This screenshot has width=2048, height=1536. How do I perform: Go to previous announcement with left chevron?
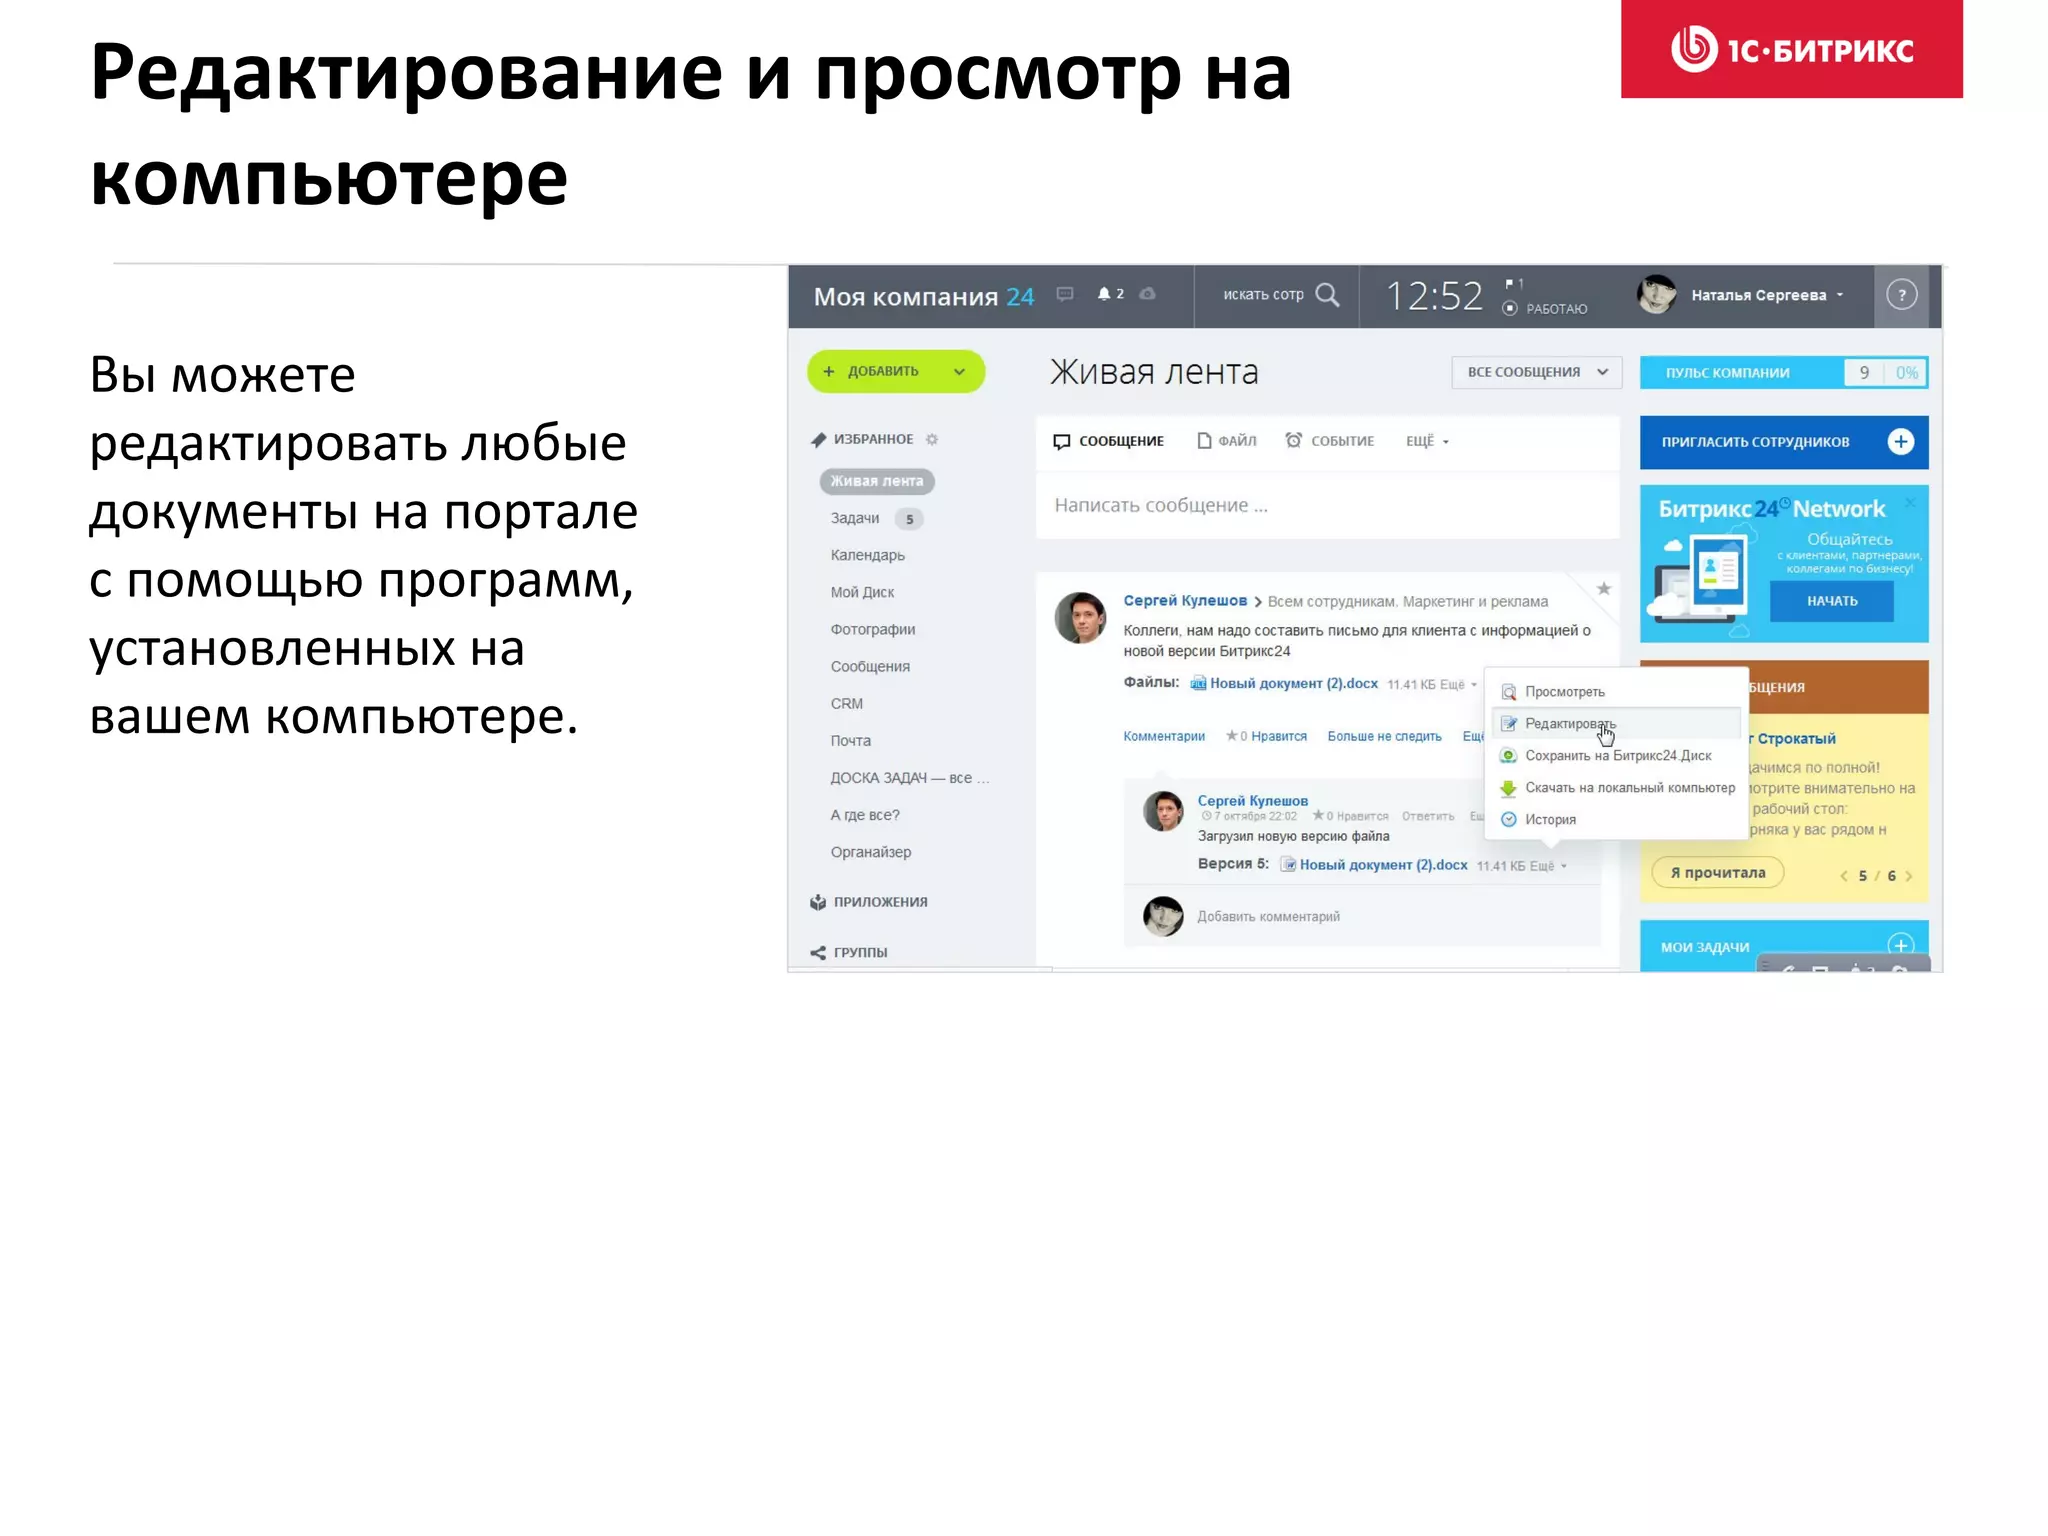click(1844, 876)
